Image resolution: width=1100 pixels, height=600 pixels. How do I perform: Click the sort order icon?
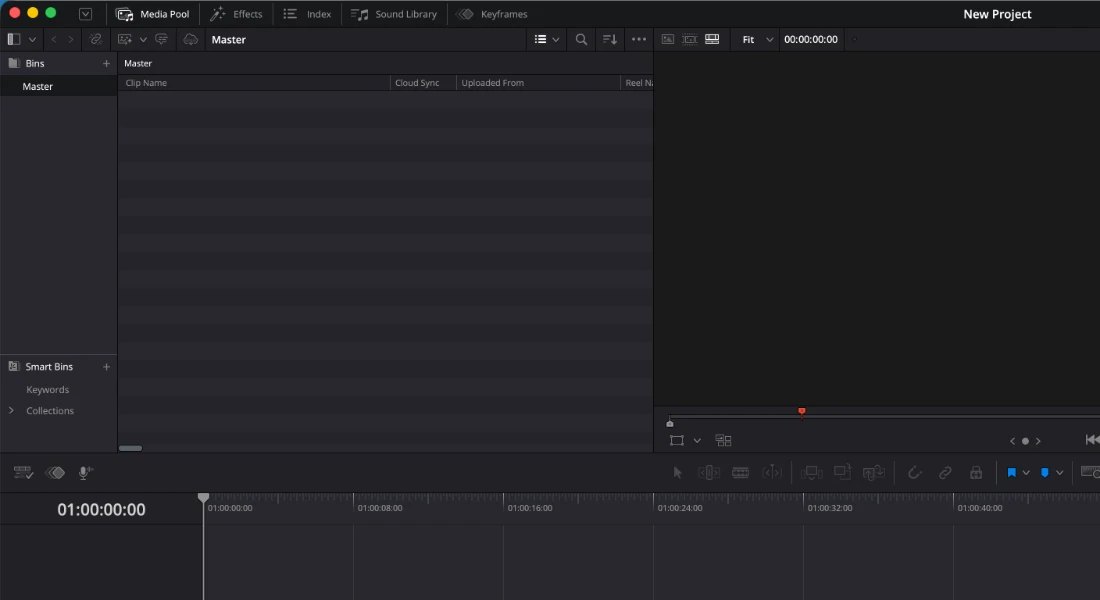click(x=610, y=39)
